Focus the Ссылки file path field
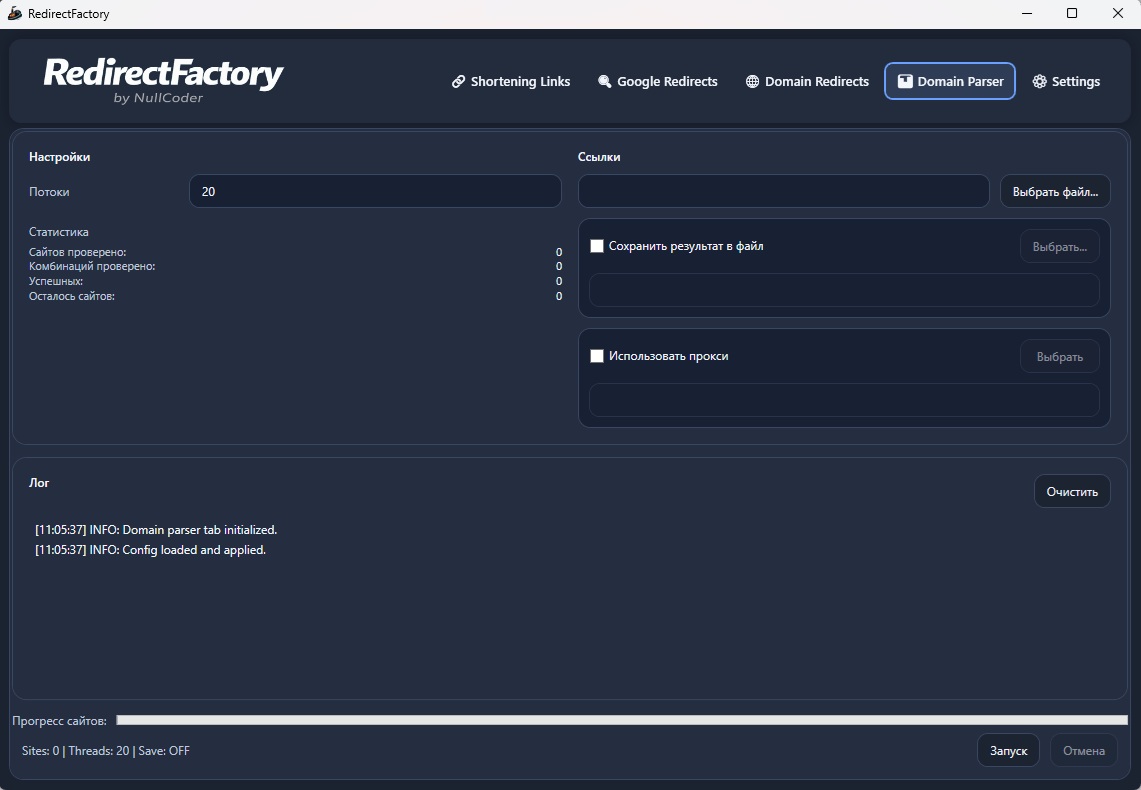 tap(784, 191)
